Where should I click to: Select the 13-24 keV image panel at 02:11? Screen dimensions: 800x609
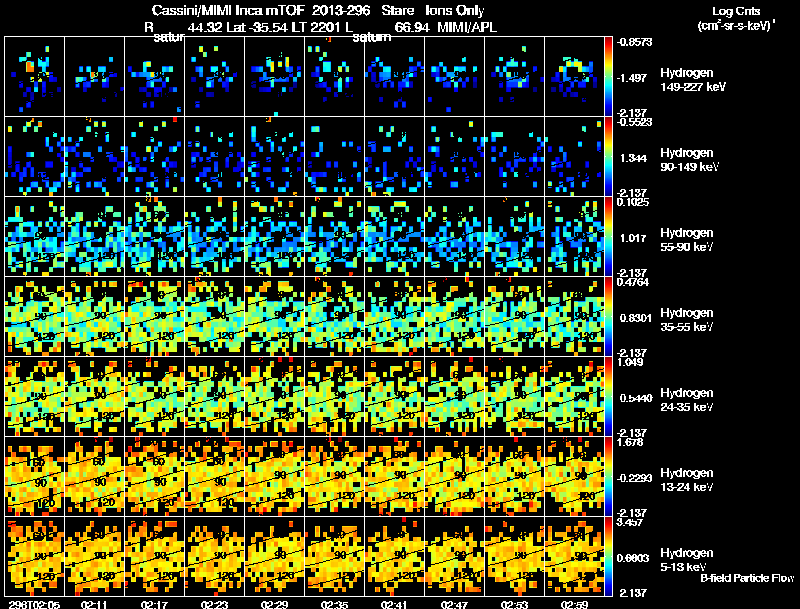click(x=94, y=477)
